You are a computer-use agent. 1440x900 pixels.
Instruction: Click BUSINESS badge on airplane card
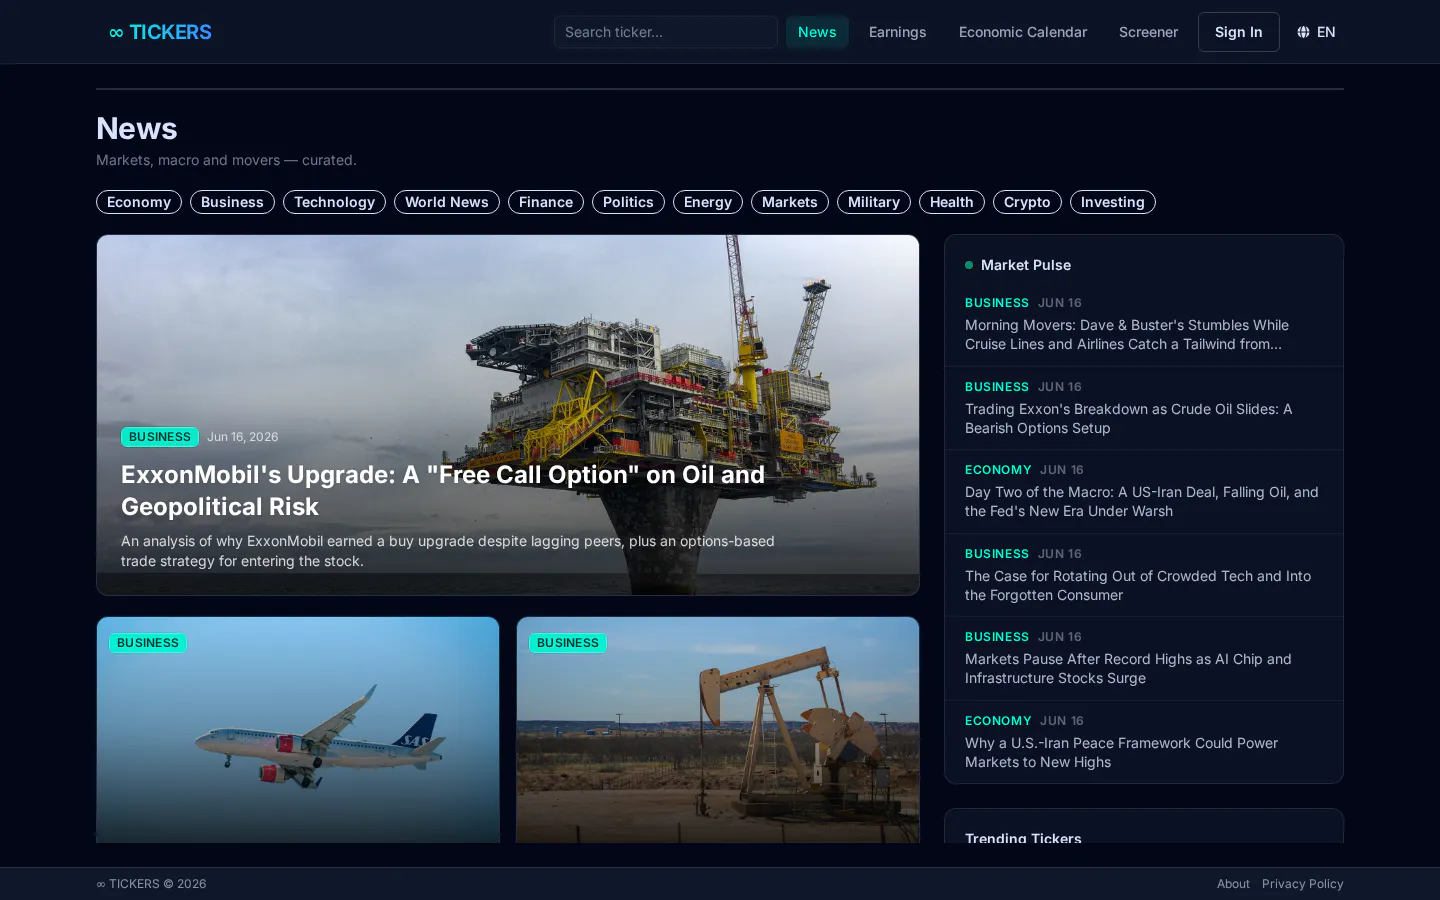(x=148, y=643)
